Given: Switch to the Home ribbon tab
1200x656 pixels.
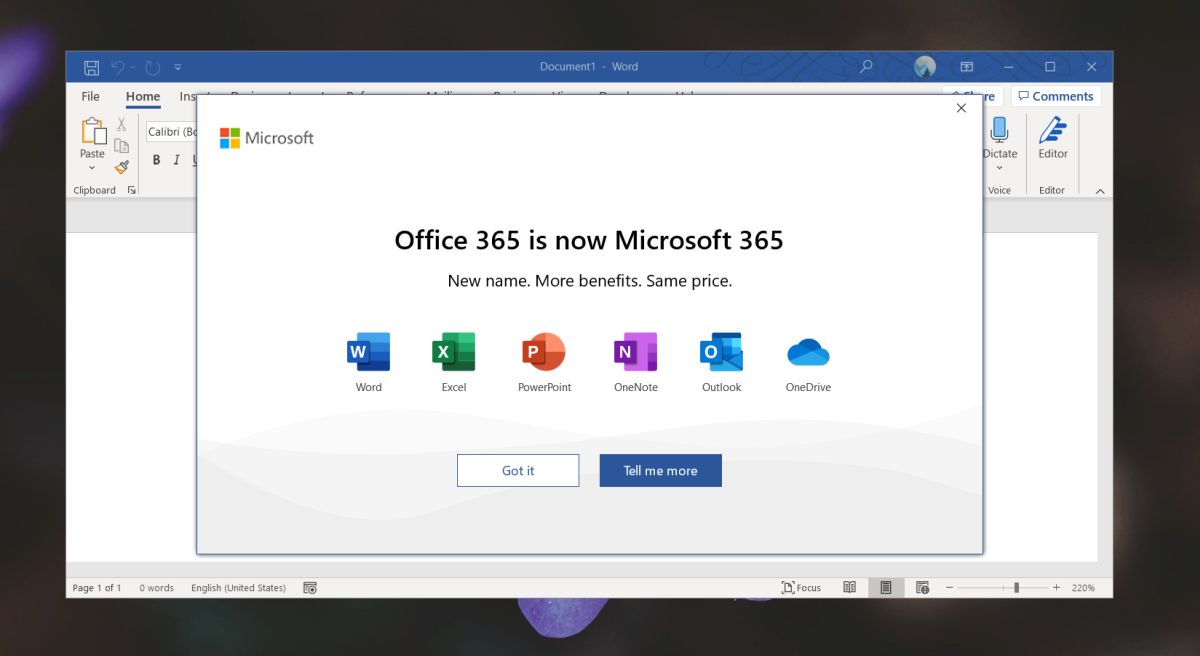Looking at the screenshot, I should point(142,96).
